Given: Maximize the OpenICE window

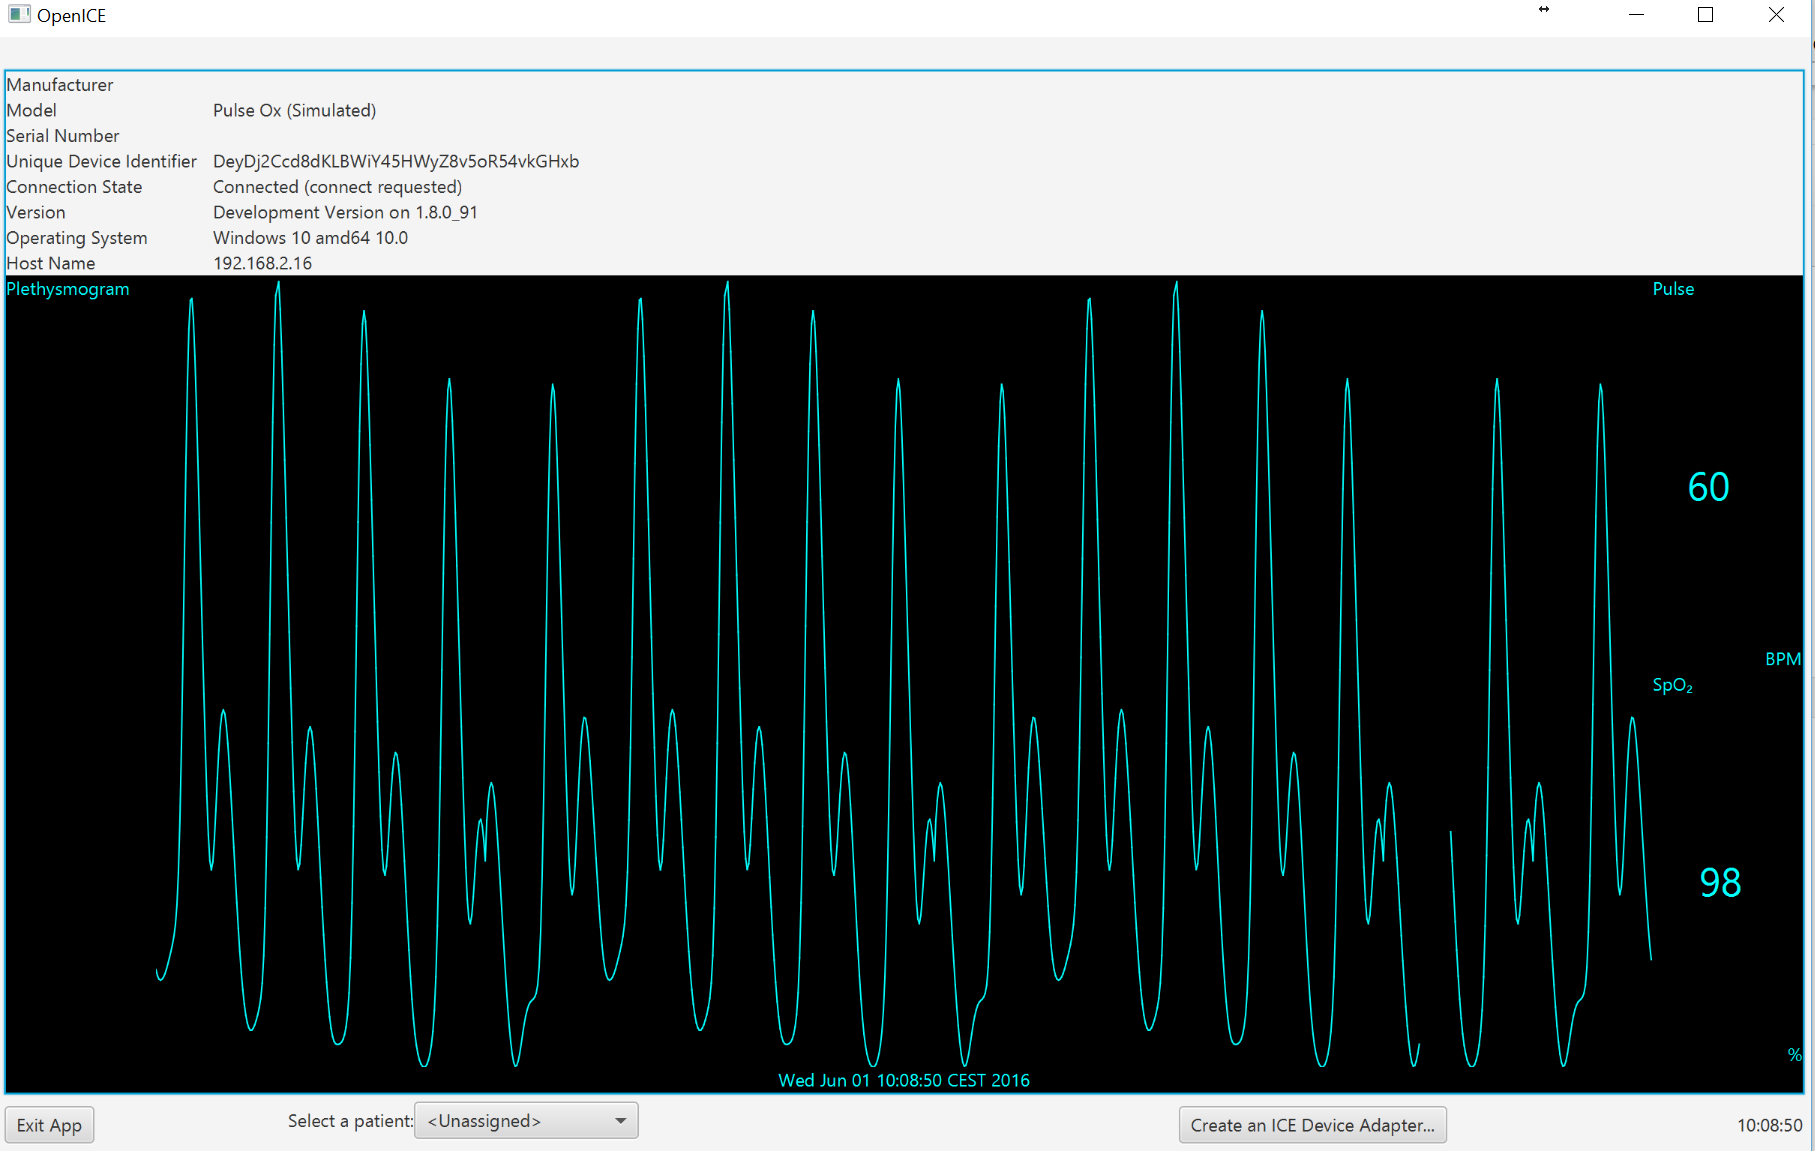Looking at the screenshot, I should (x=1706, y=15).
